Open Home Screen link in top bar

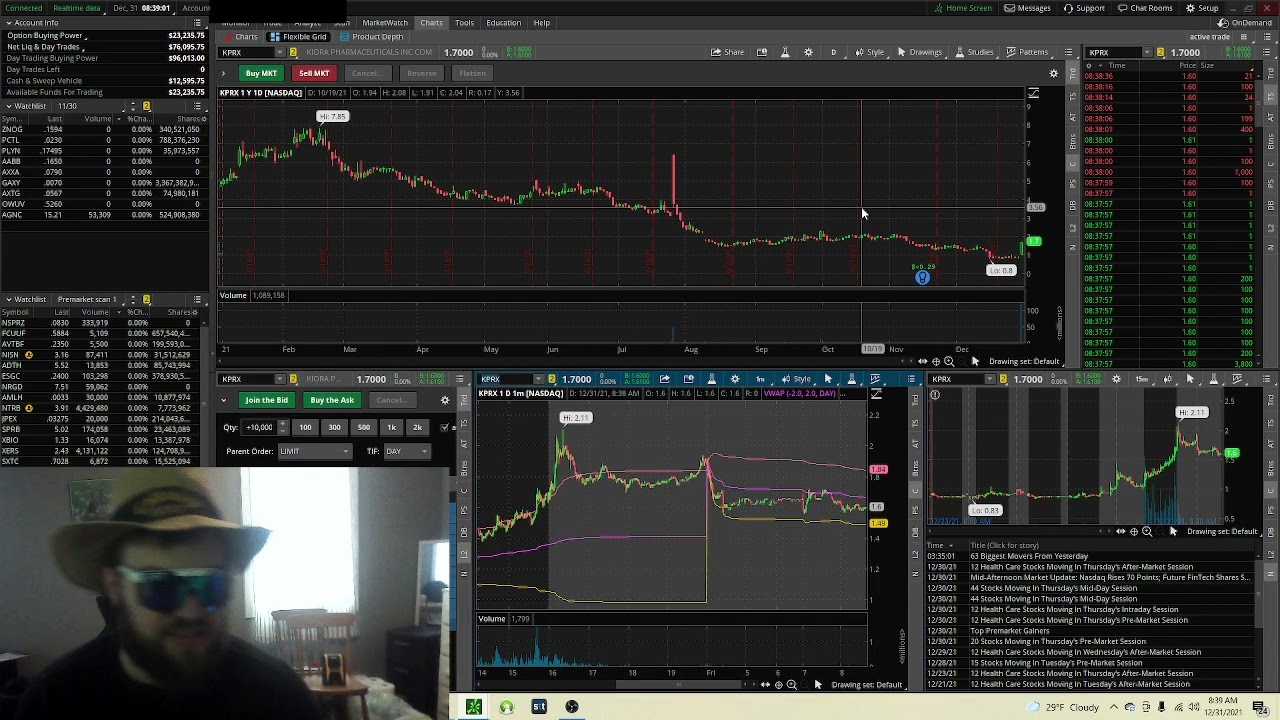[x=962, y=8]
